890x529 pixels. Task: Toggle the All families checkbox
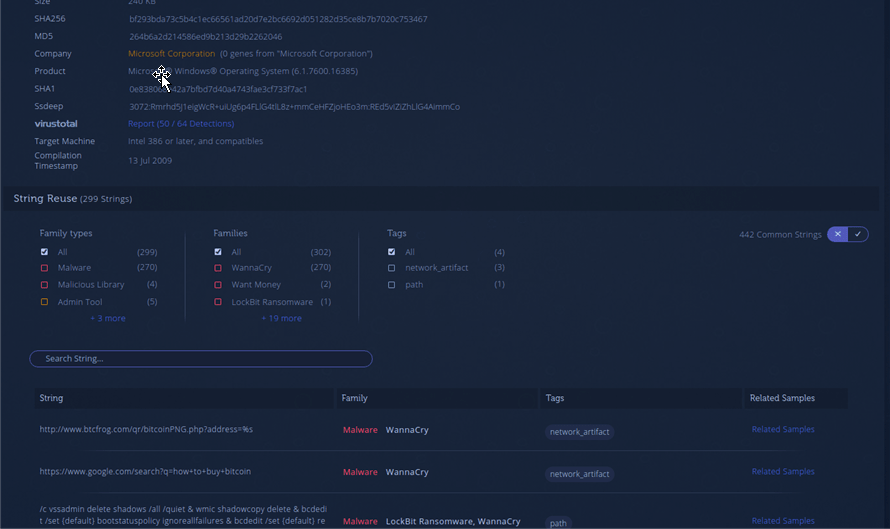[218, 251]
